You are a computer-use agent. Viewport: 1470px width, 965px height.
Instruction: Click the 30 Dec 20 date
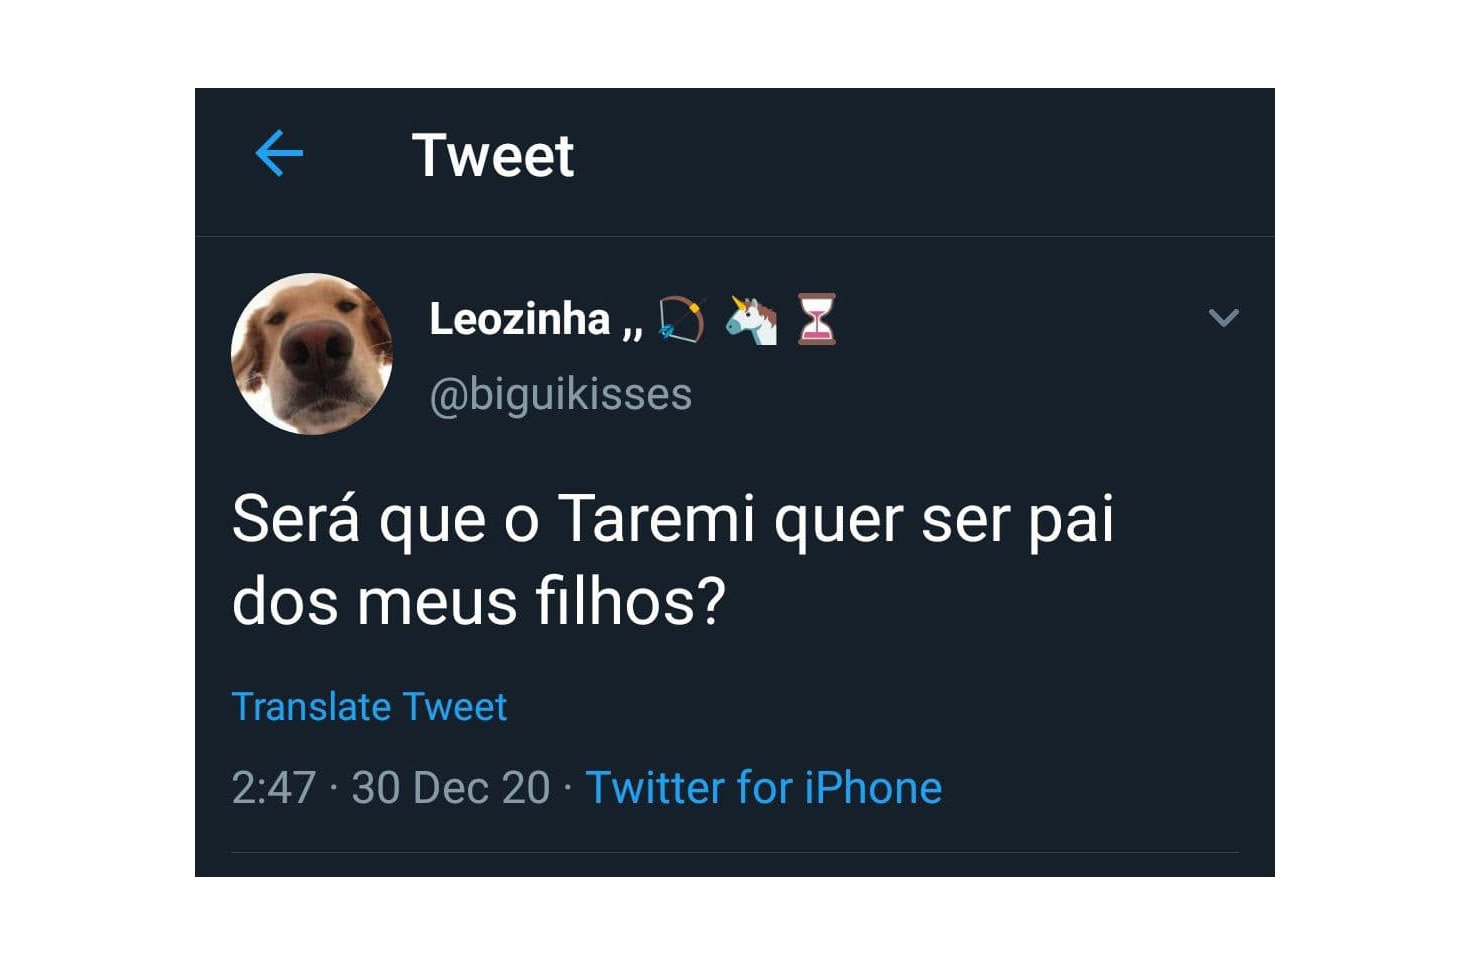[x=450, y=788]
